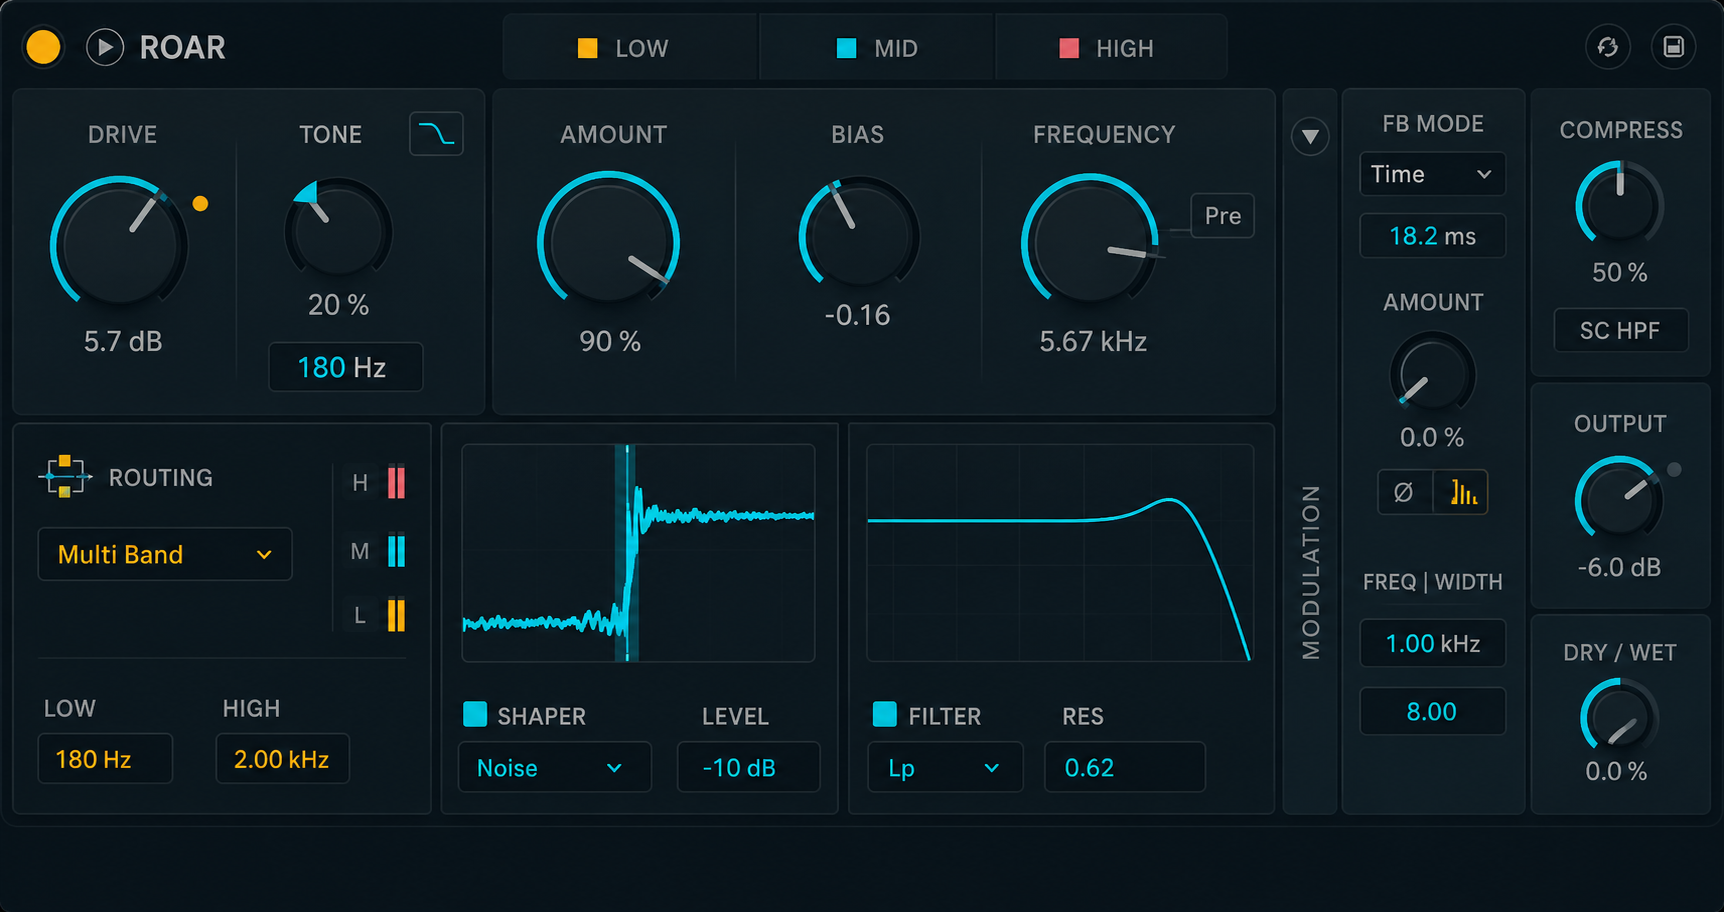This screenshot has width=1724, height=912.
Task: Switch to the HIGH band tab
Action: pos(1108,48)
